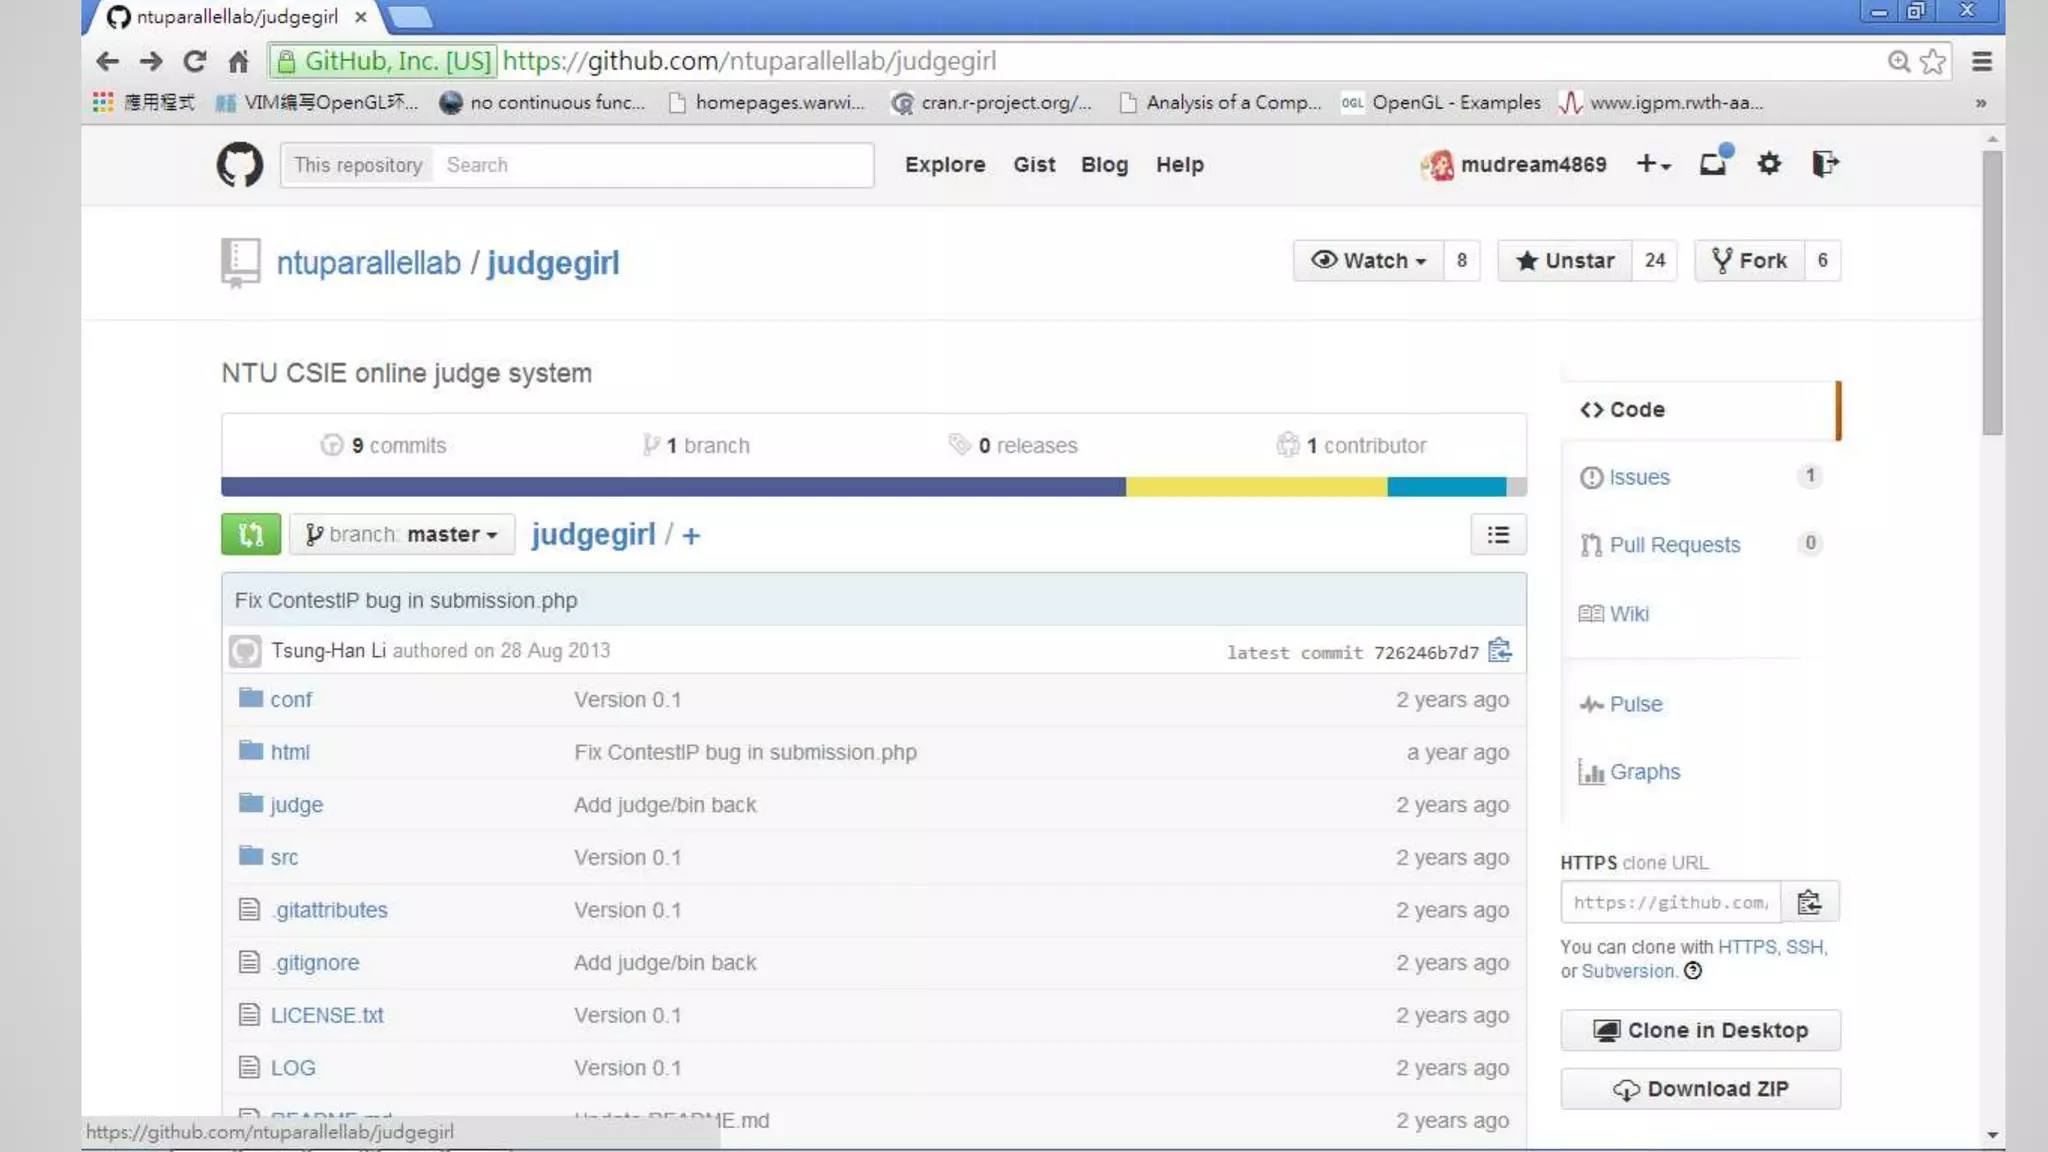The height and width of the screenshot is (1152, 2048).
Task: Open the html folder link
Action: click(290, 752)
